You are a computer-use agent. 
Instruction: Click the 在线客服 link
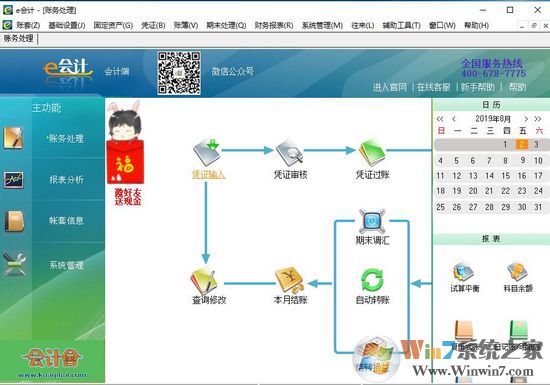(x=434, y=87)
